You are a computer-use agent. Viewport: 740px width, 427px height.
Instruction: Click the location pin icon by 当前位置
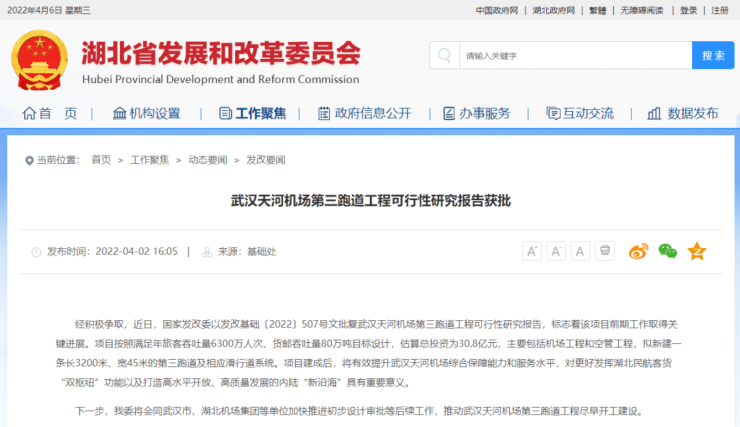click(x=29, y=160)
